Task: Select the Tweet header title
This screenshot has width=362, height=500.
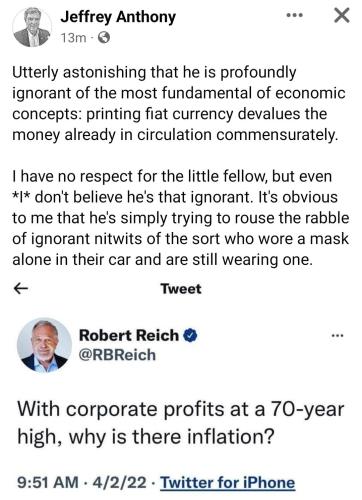Action: tap(181, 289)
